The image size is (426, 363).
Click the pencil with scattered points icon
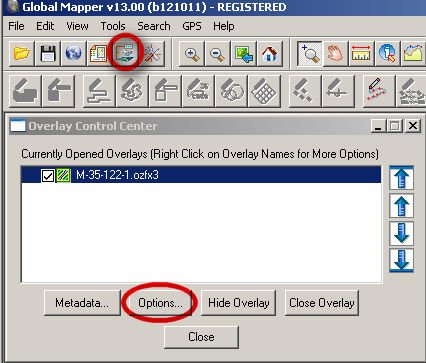(305, 91)
